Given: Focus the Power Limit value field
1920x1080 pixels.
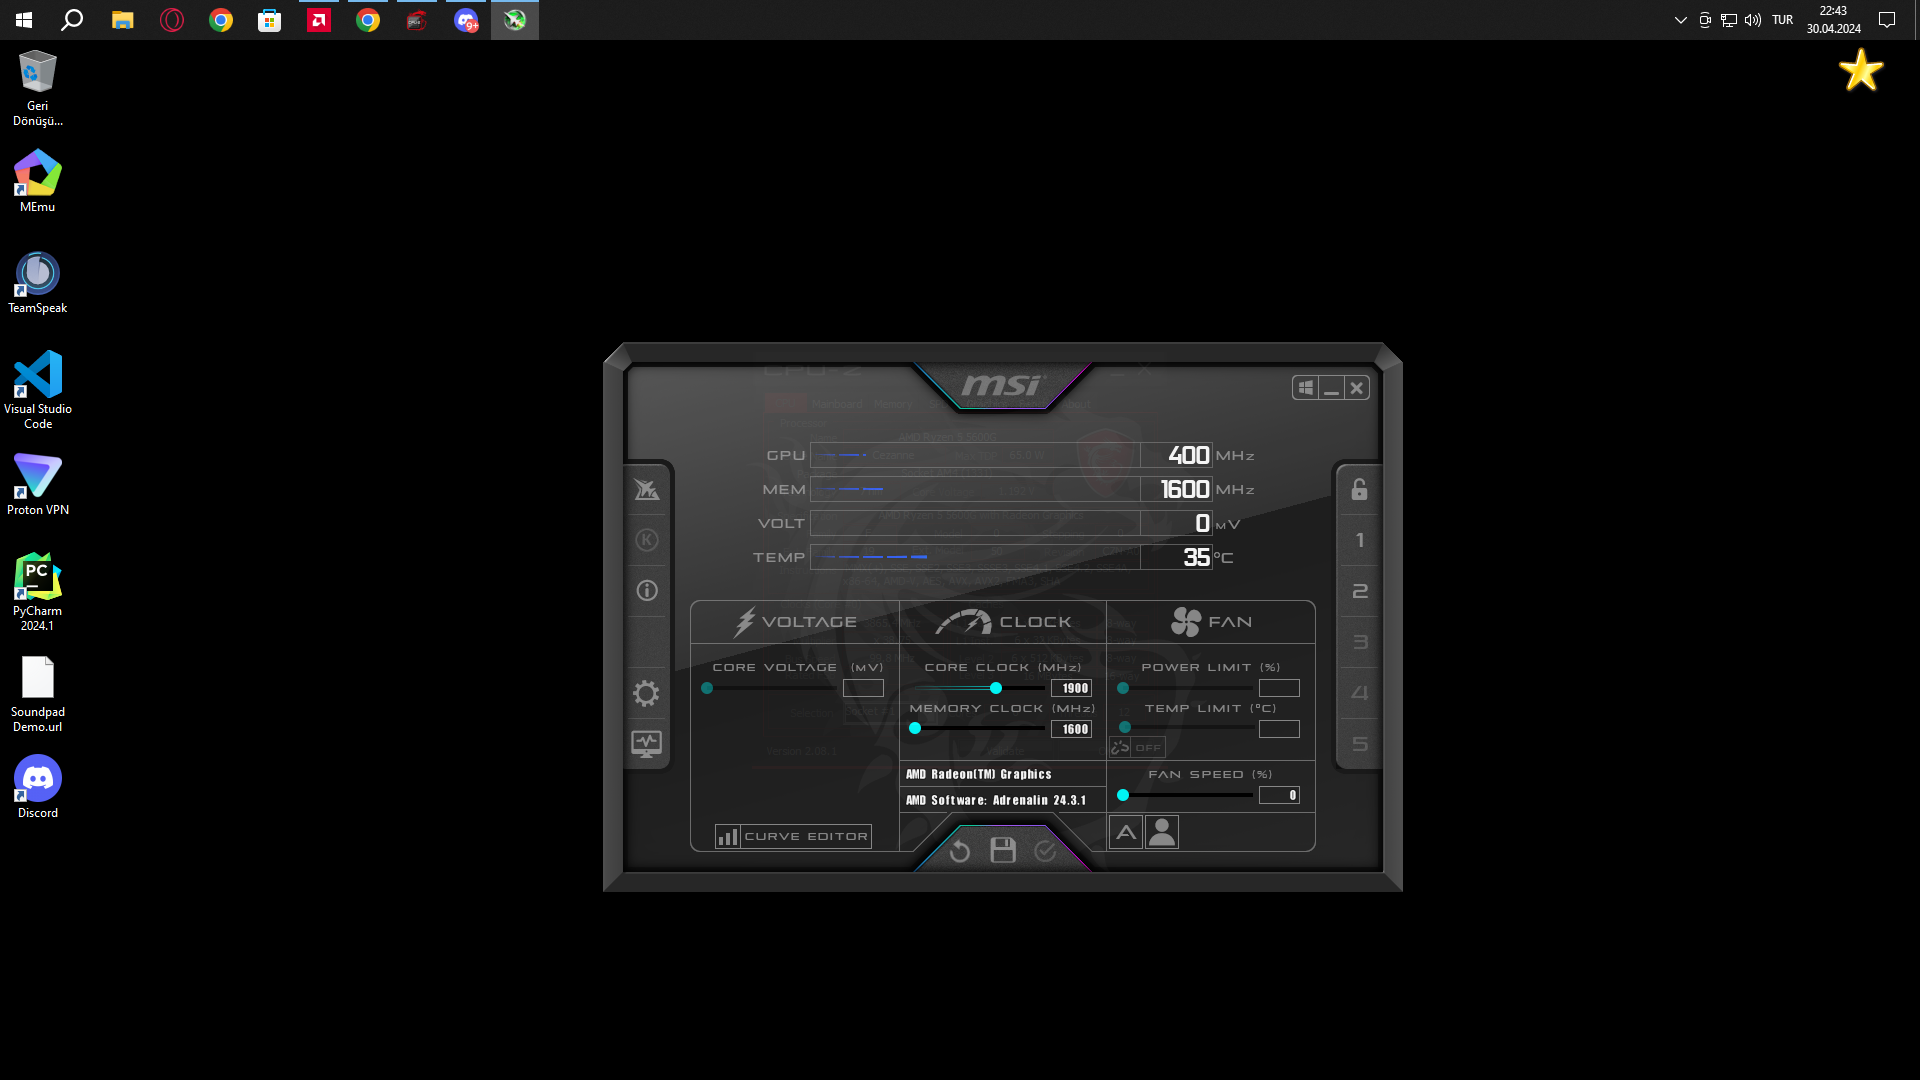Looking at the screenshot, I should (x=1279, y=688).
